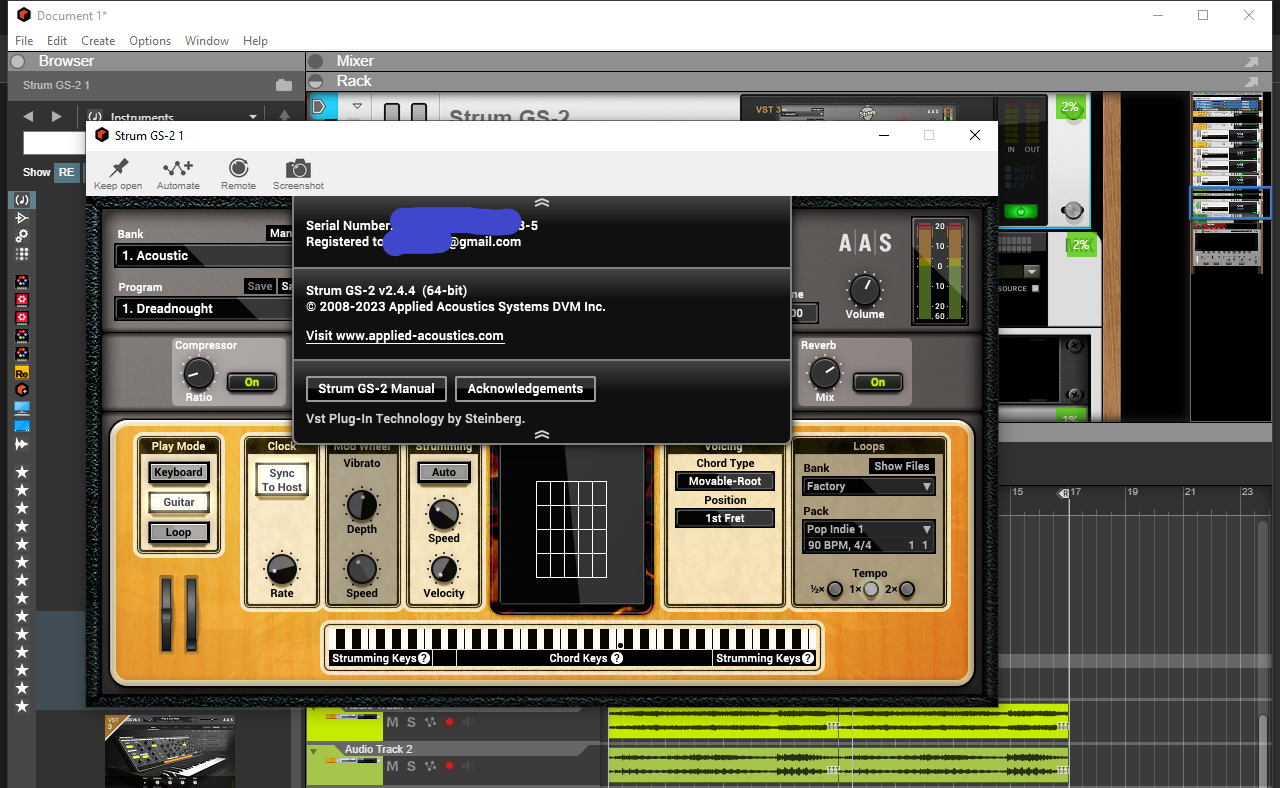Toggle Sync To Host clock button

point(282,480)
